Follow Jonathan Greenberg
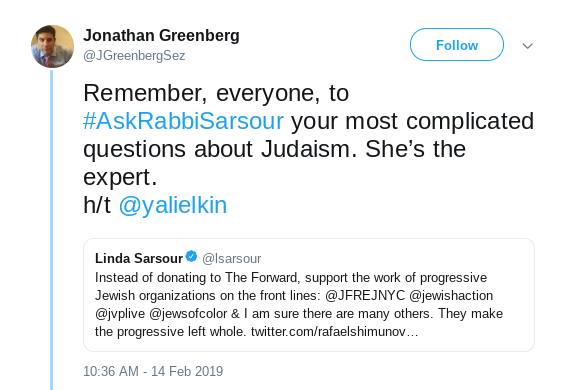570x390 pixels. 457,45
